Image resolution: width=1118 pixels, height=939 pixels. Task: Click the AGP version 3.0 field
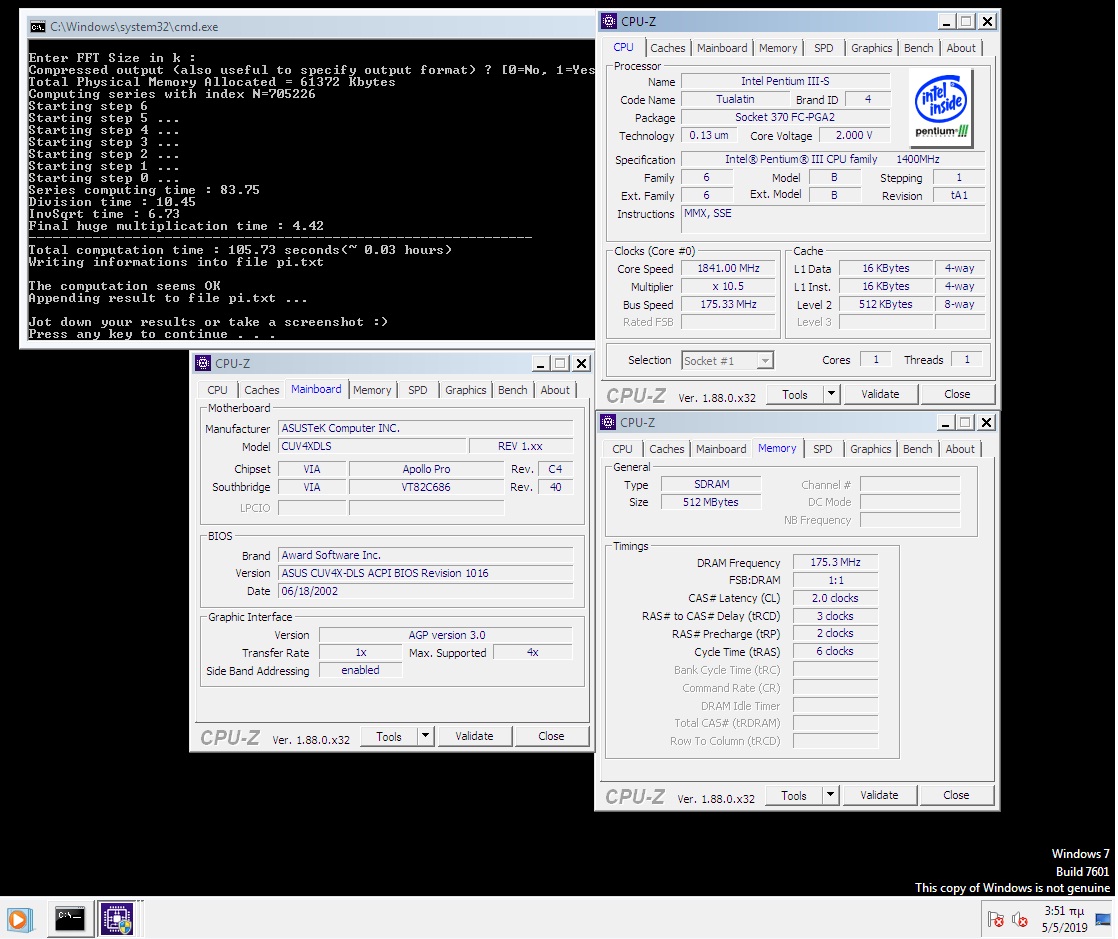click(446, 635)
